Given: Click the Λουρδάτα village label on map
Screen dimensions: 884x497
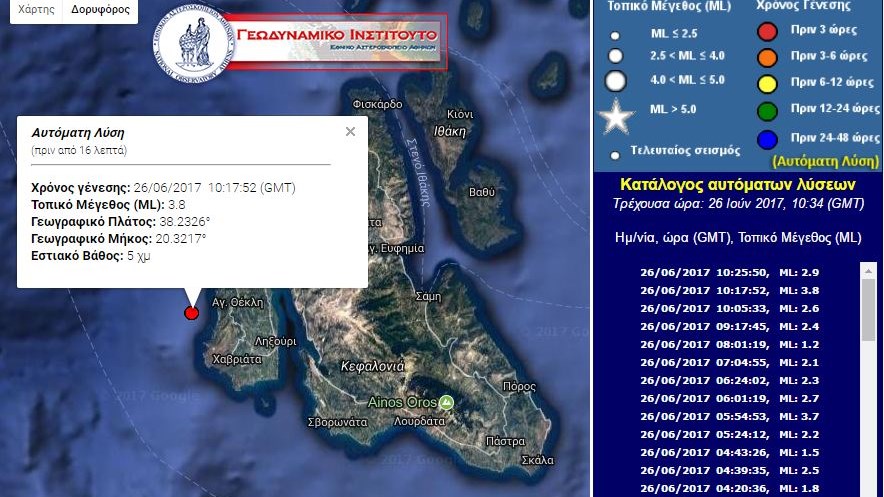Looking at the screenshot, I should [419, 421].
